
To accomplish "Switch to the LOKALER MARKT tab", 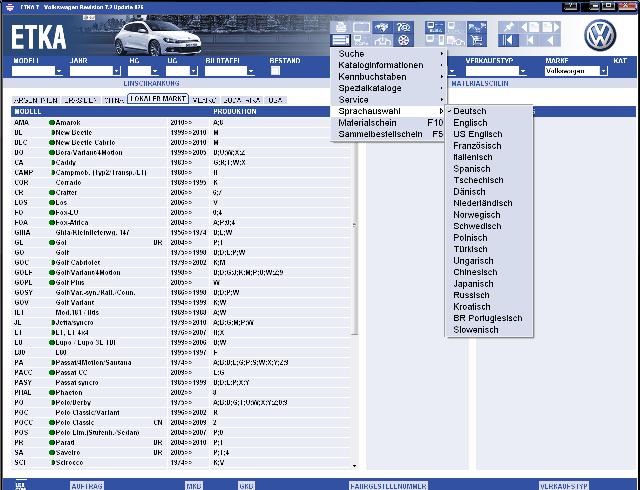I will (158, 99).
